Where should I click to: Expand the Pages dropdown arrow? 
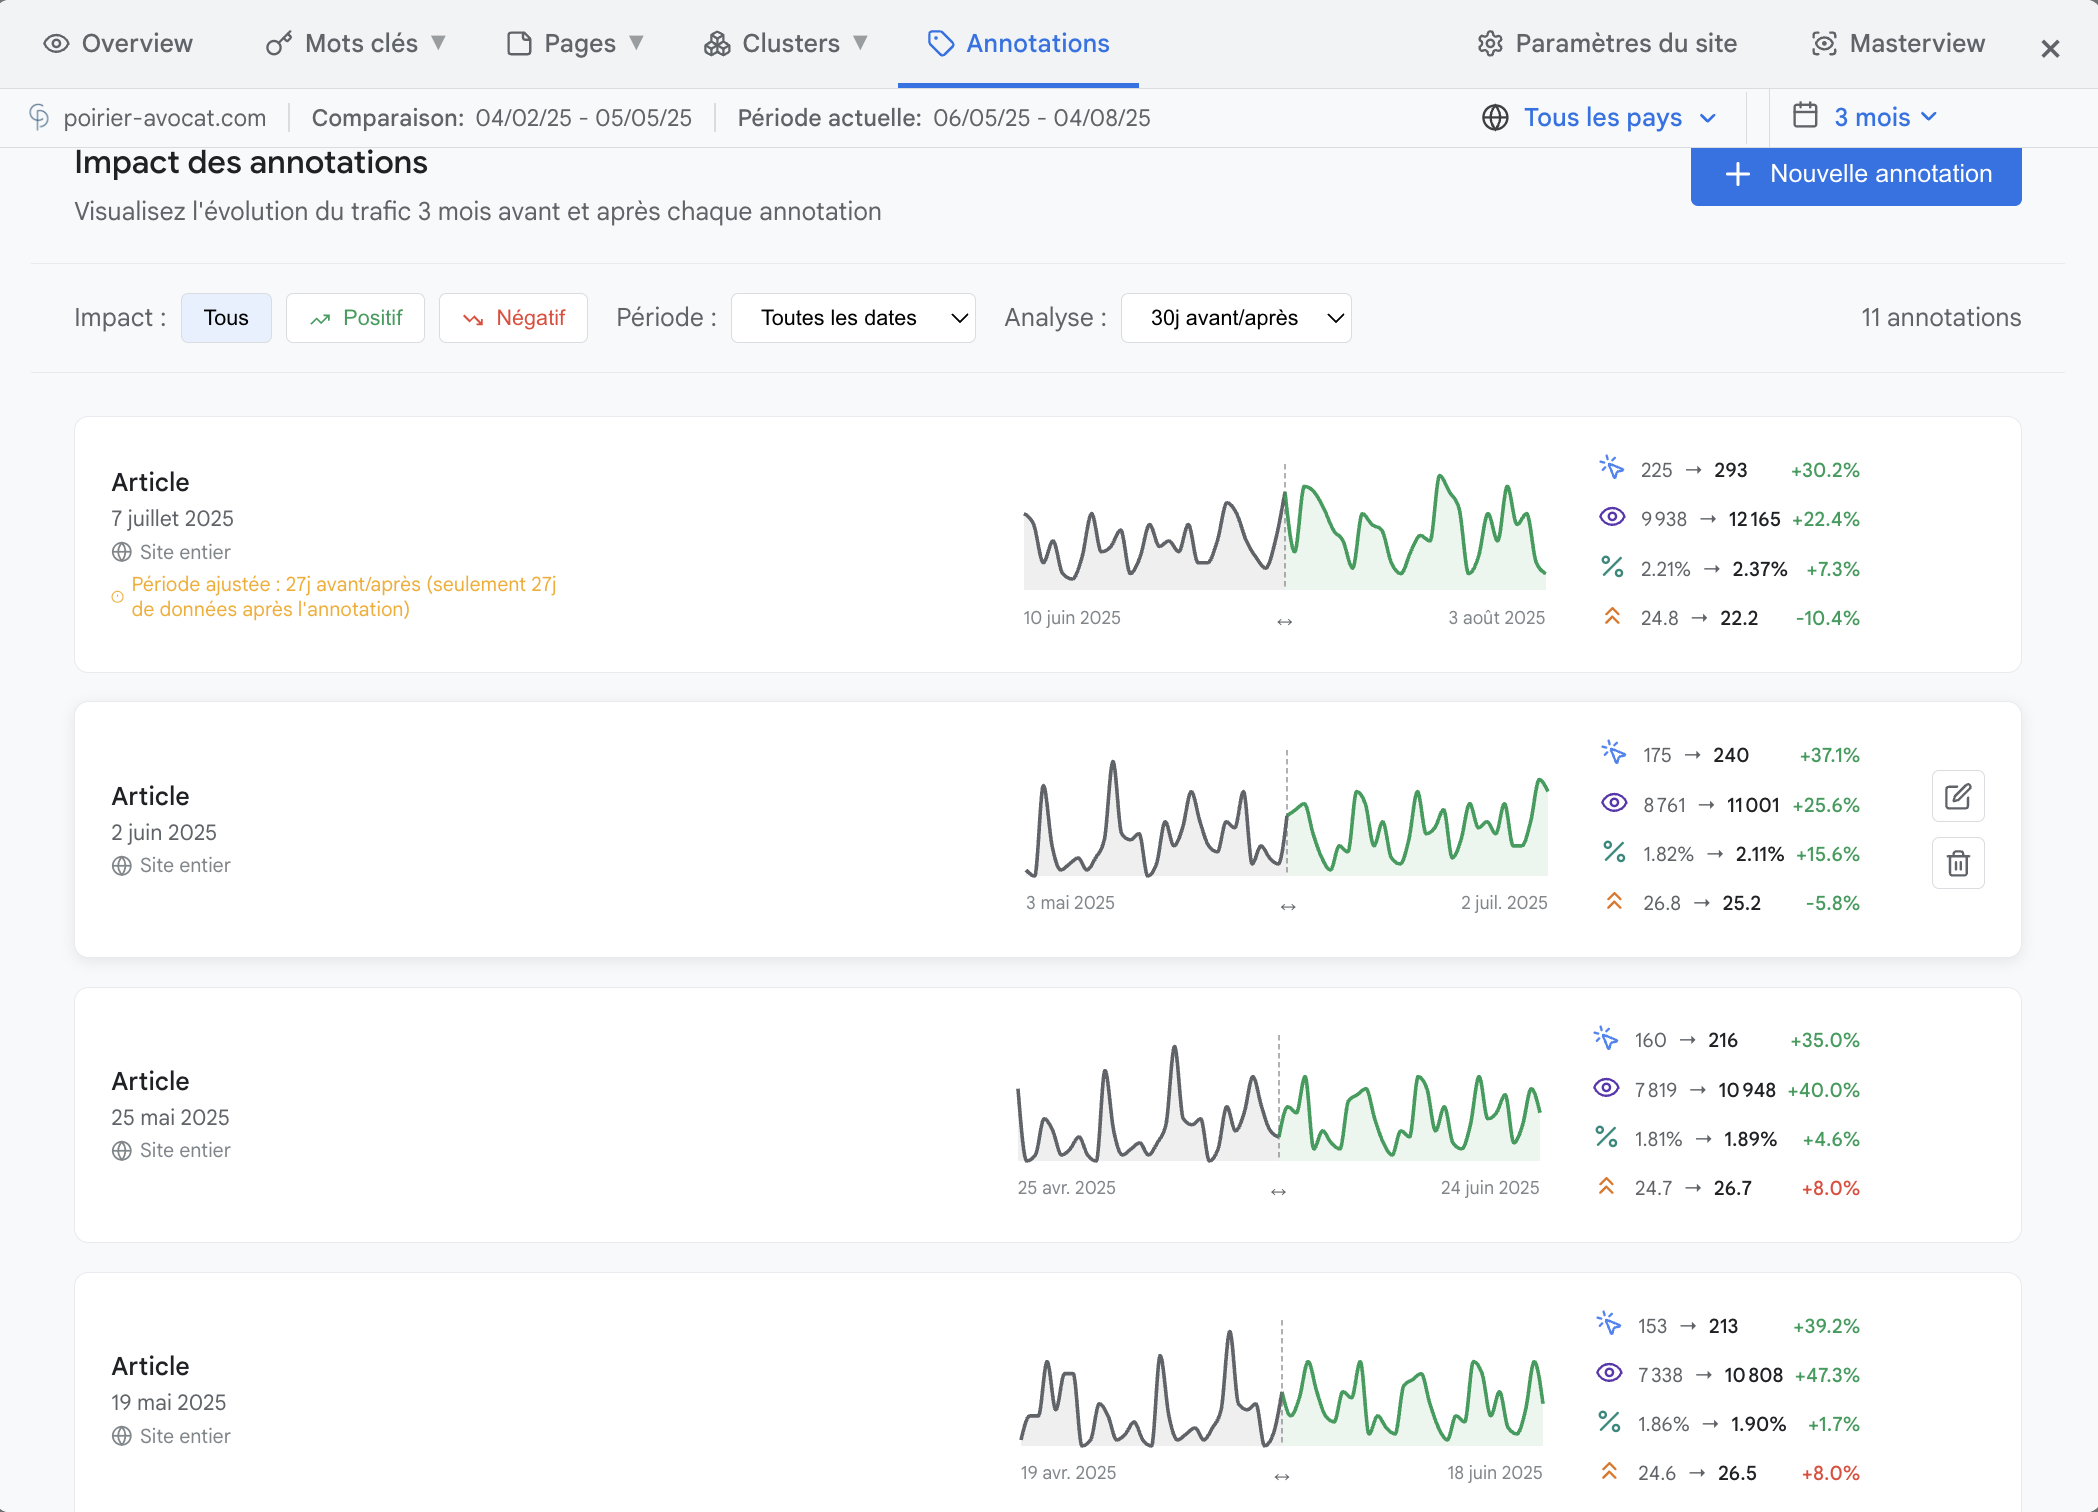(x=636, y=43)
